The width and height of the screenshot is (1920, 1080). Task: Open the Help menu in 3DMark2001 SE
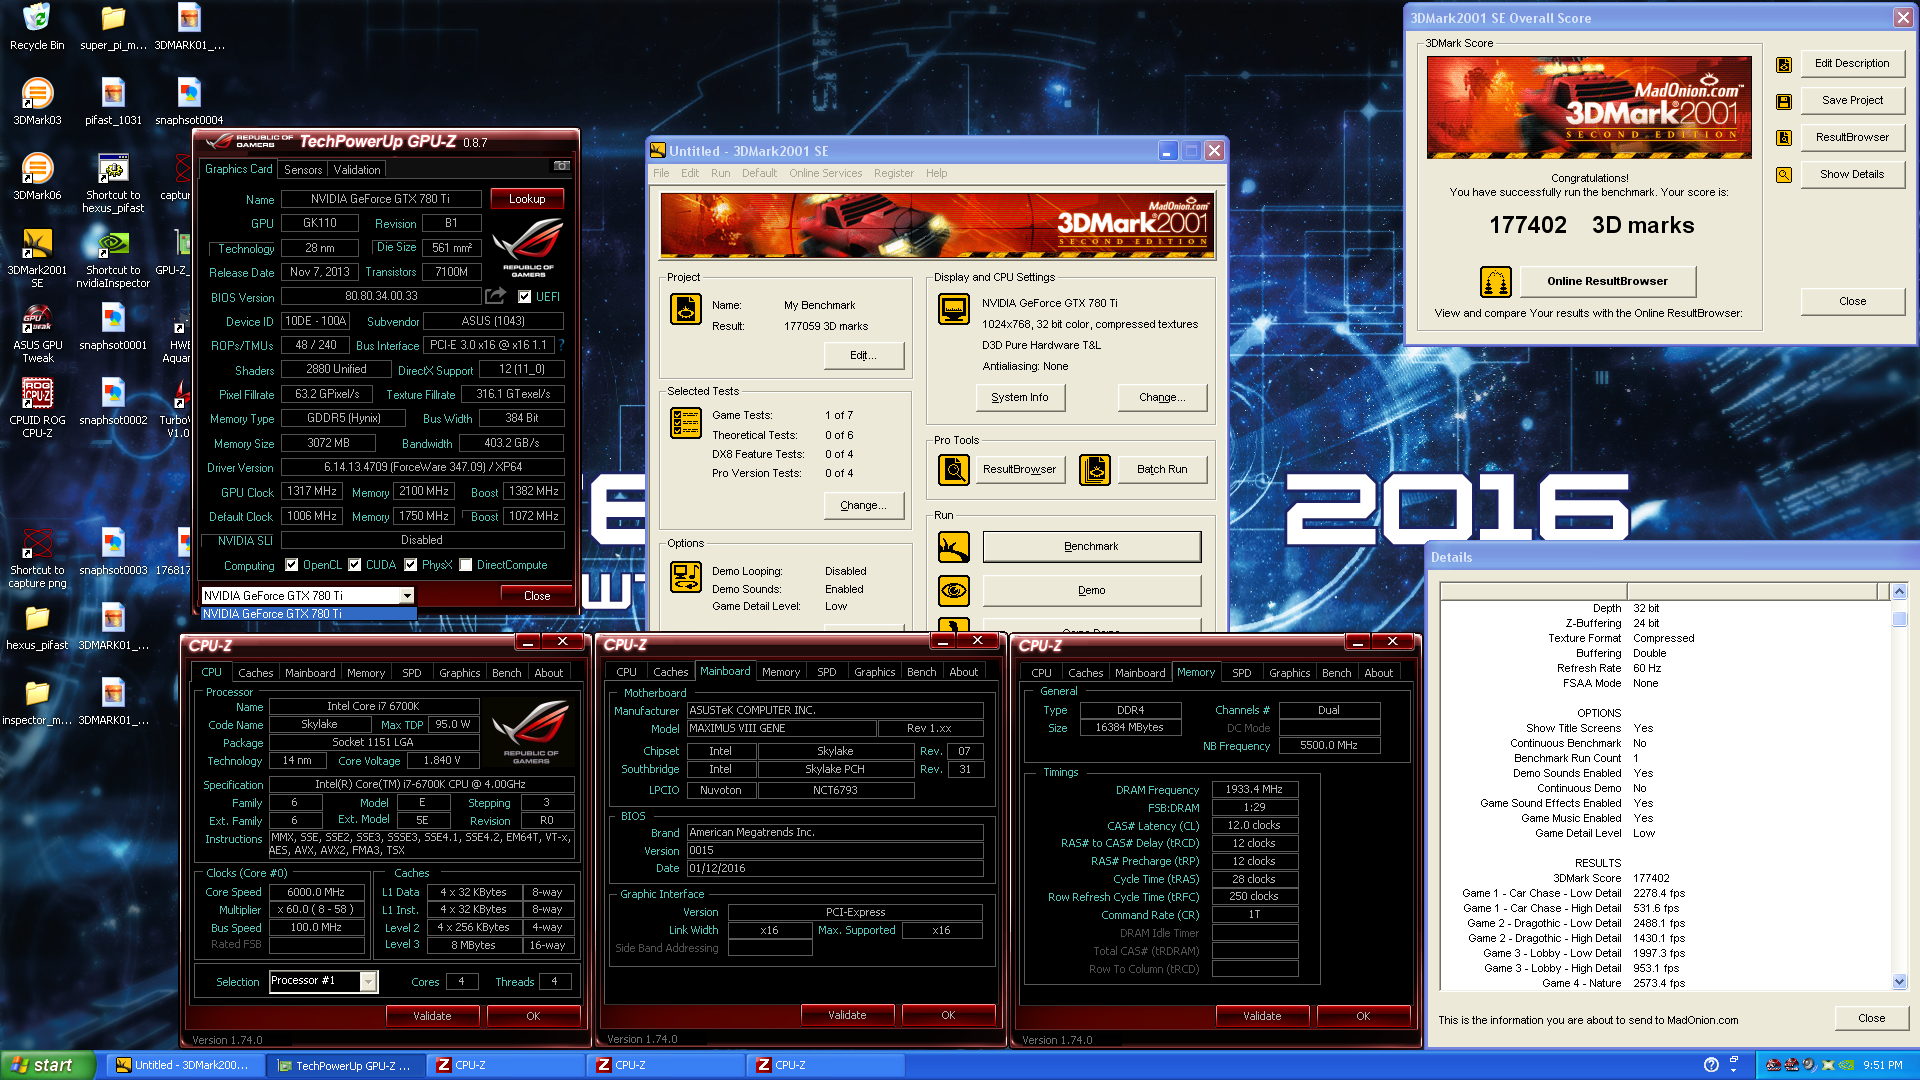pos(936,173)
